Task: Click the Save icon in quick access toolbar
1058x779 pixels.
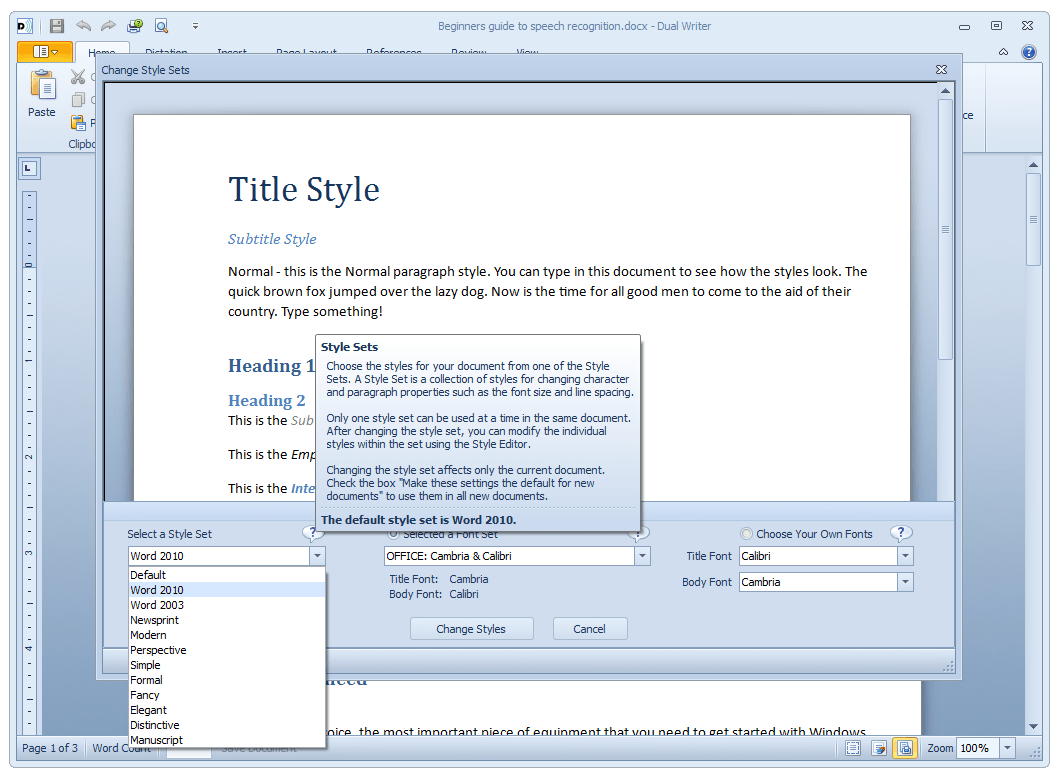Action: coord(57,26)
